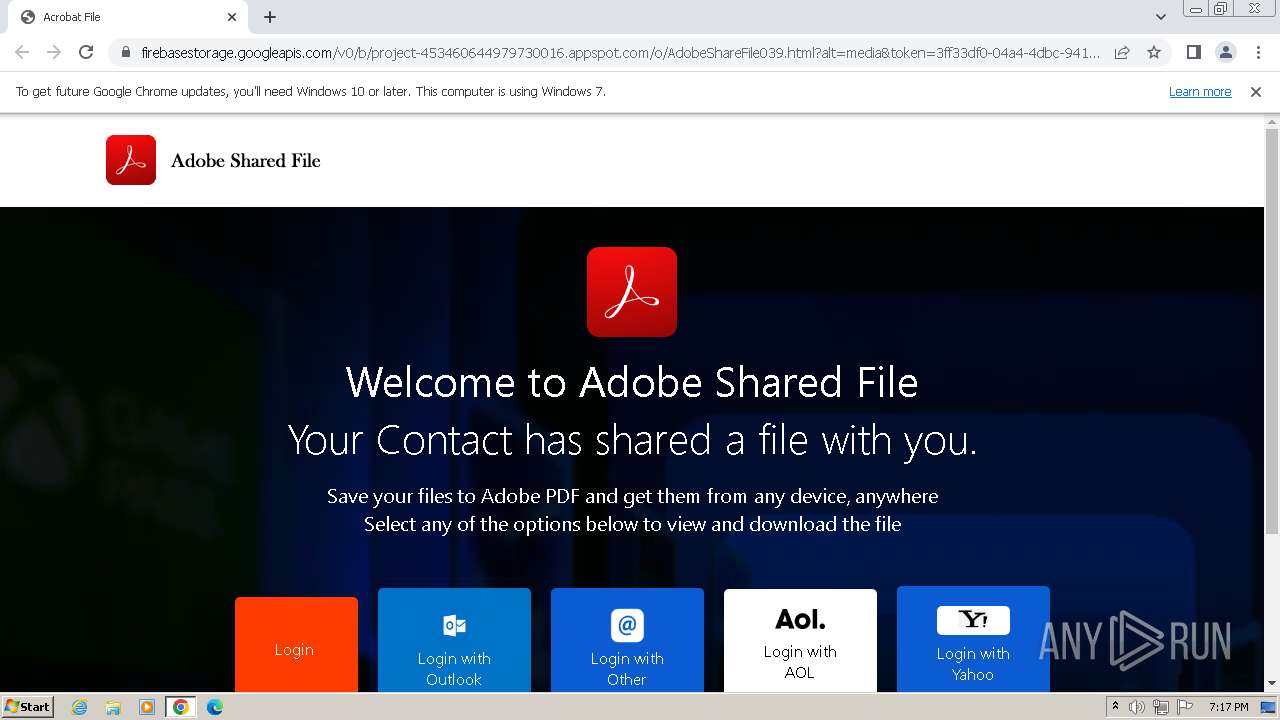Click the orange Login button
This screenshot has height=720, width=1280.
pyautogui.click(x=296, y=645)
